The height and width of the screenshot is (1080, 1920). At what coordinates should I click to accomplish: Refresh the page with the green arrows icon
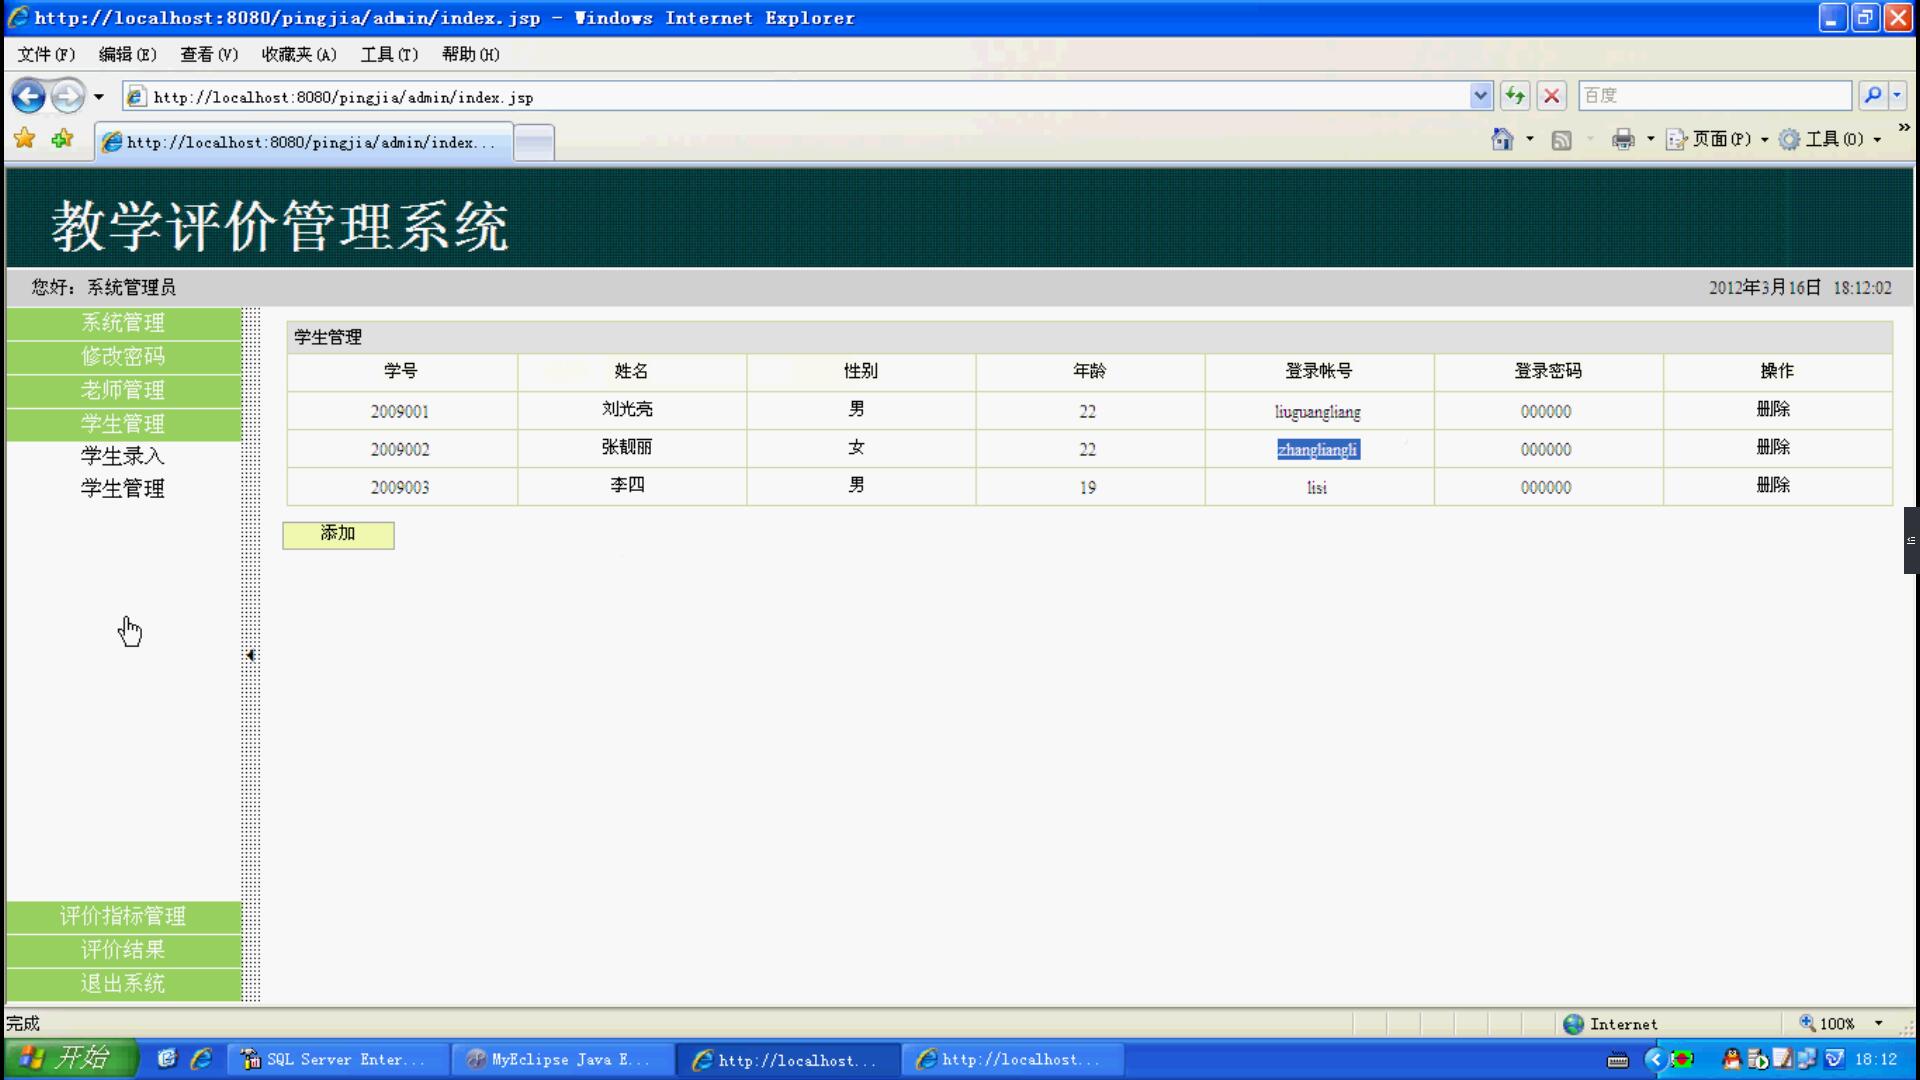coord(1515,96)
